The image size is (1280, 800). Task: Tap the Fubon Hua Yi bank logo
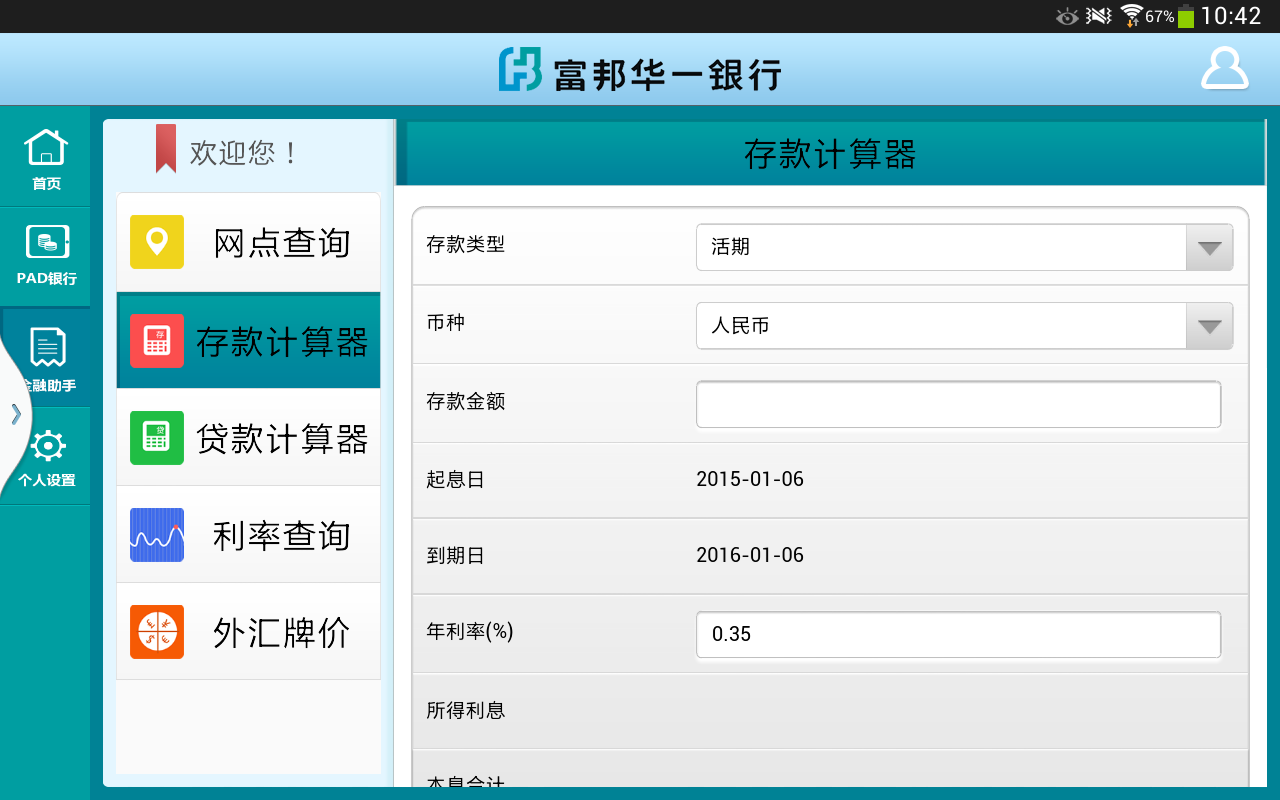[x=640, y=70]
